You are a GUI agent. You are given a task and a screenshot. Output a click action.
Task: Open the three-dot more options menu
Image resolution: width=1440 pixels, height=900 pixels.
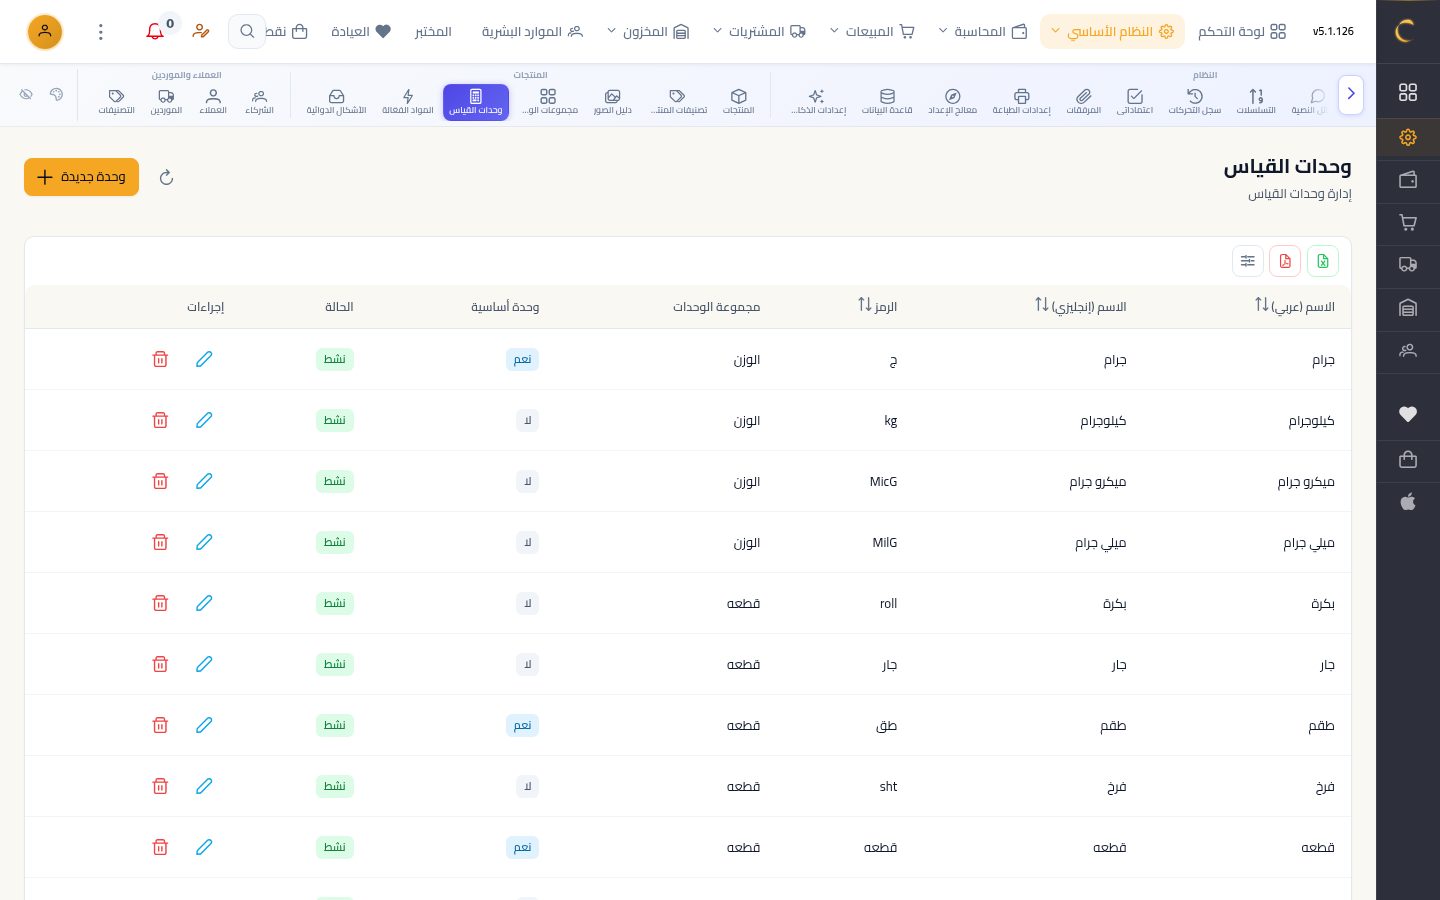101,32
